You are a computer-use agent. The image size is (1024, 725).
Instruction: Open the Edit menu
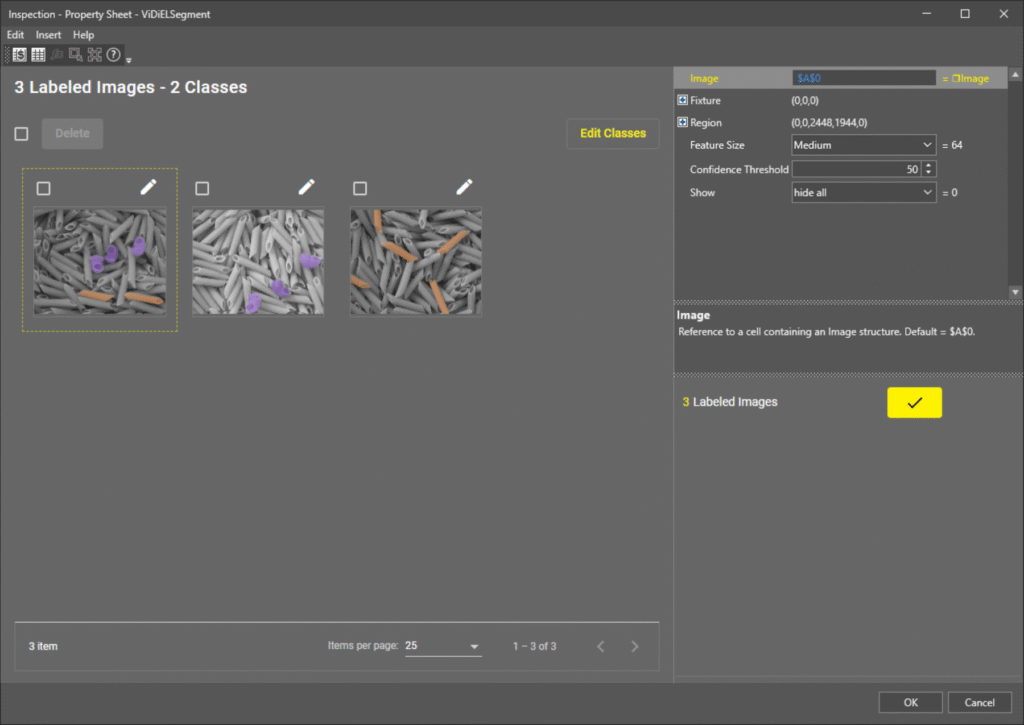point(15,35)
